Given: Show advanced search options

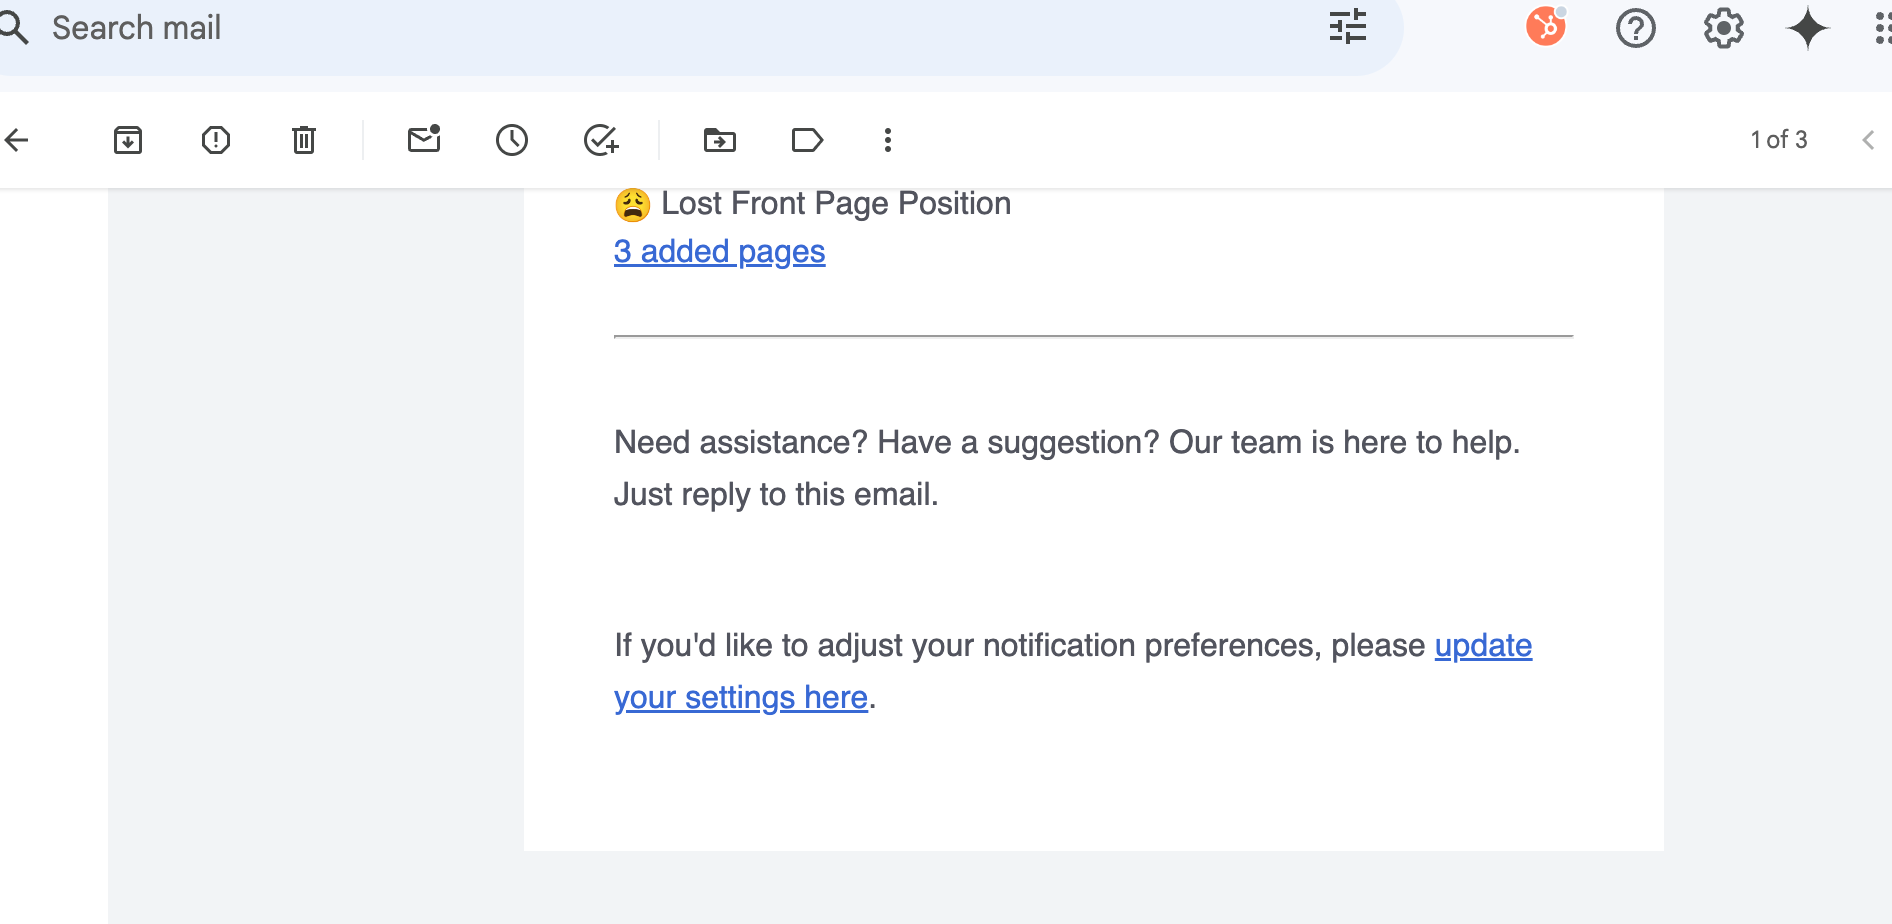Looking at the screenshot, I should point(1348,27).
